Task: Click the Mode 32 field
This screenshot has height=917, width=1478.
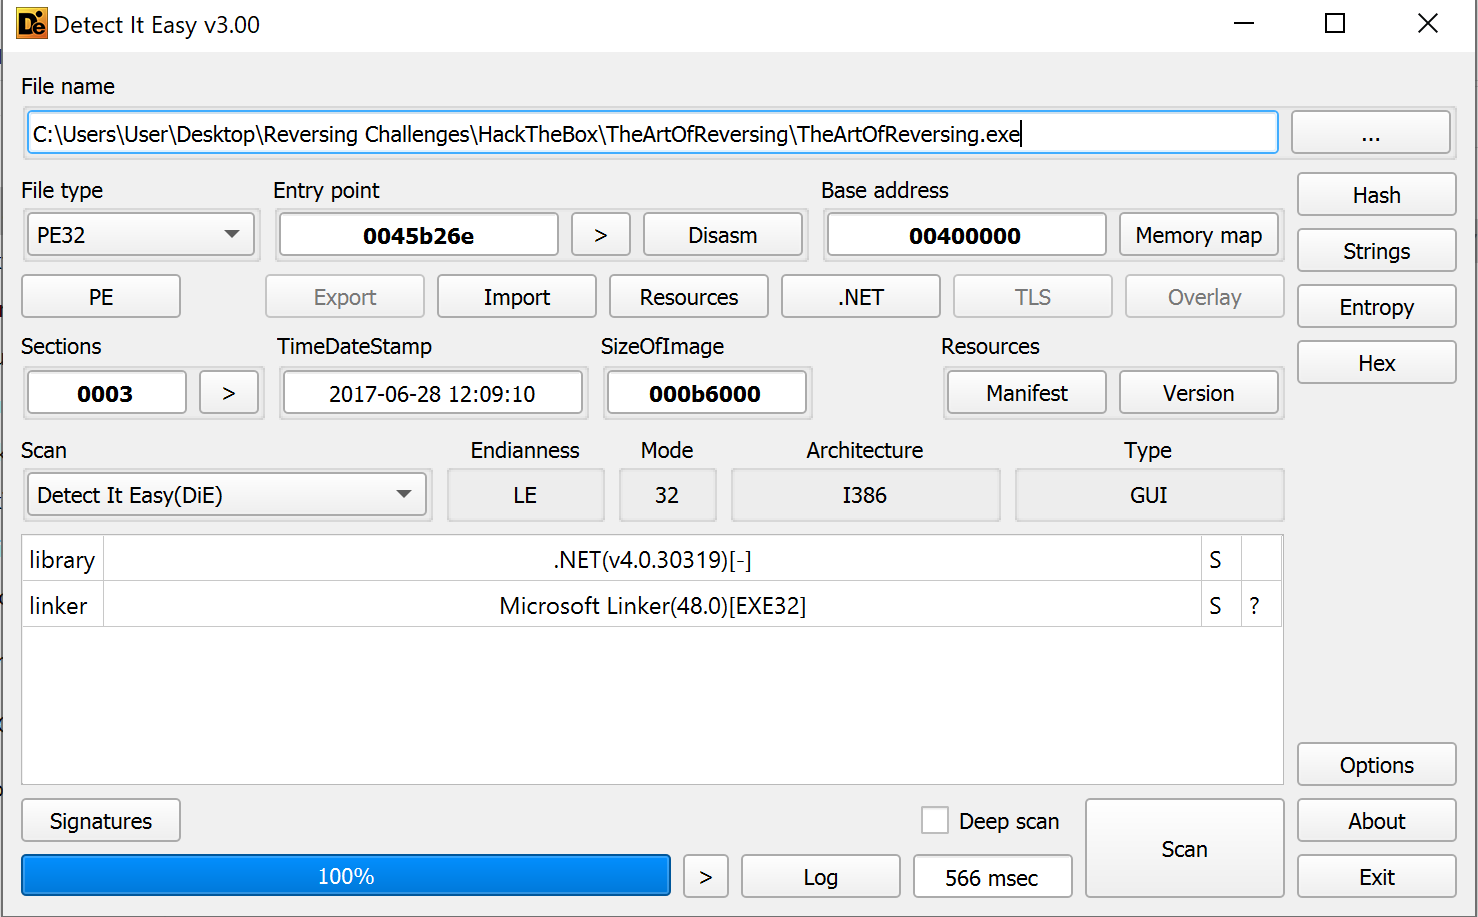Action: [x=667, y=495]
